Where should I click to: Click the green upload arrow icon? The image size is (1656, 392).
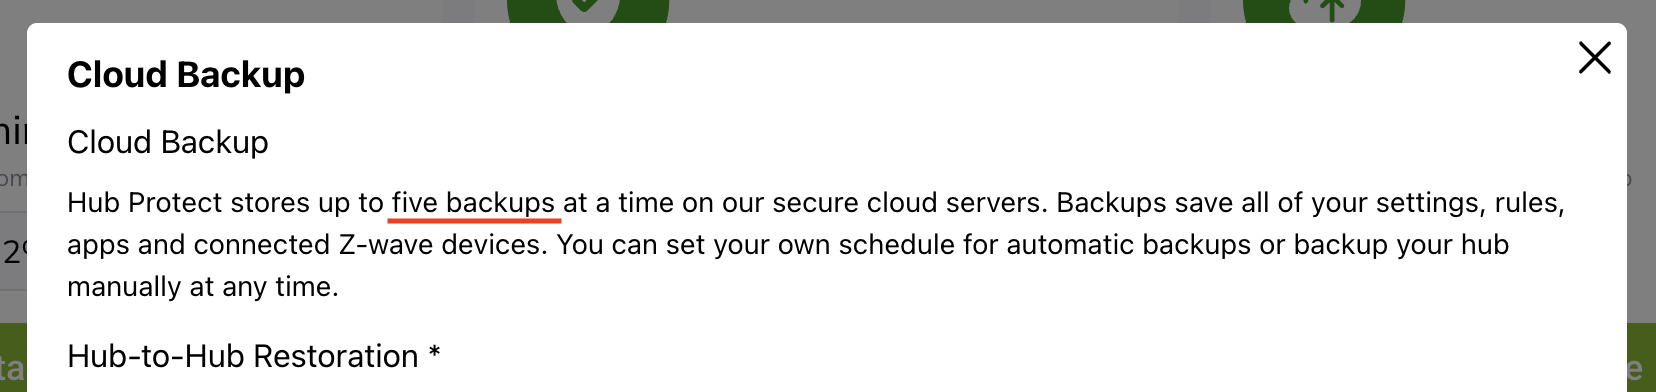click(x=1324, y=11)
